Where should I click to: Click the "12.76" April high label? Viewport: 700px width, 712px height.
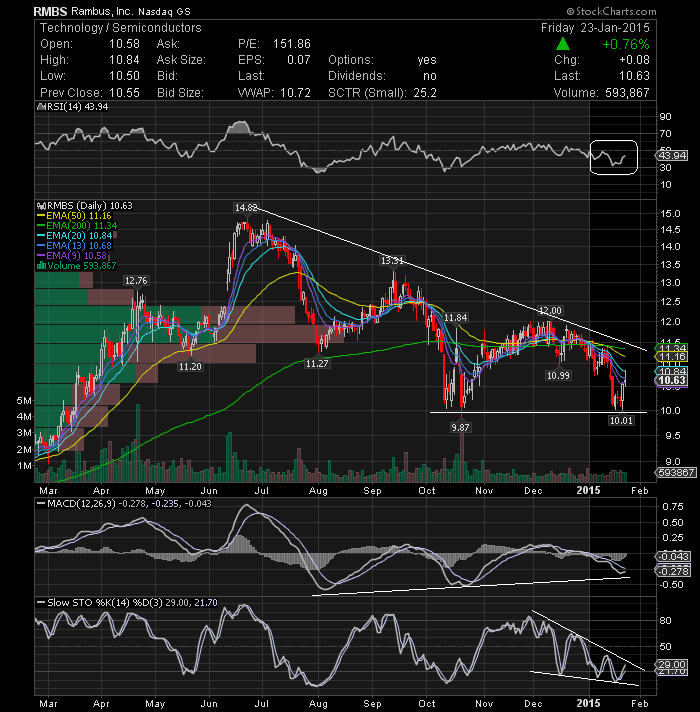pyautogui.click(x=136, y=281)
